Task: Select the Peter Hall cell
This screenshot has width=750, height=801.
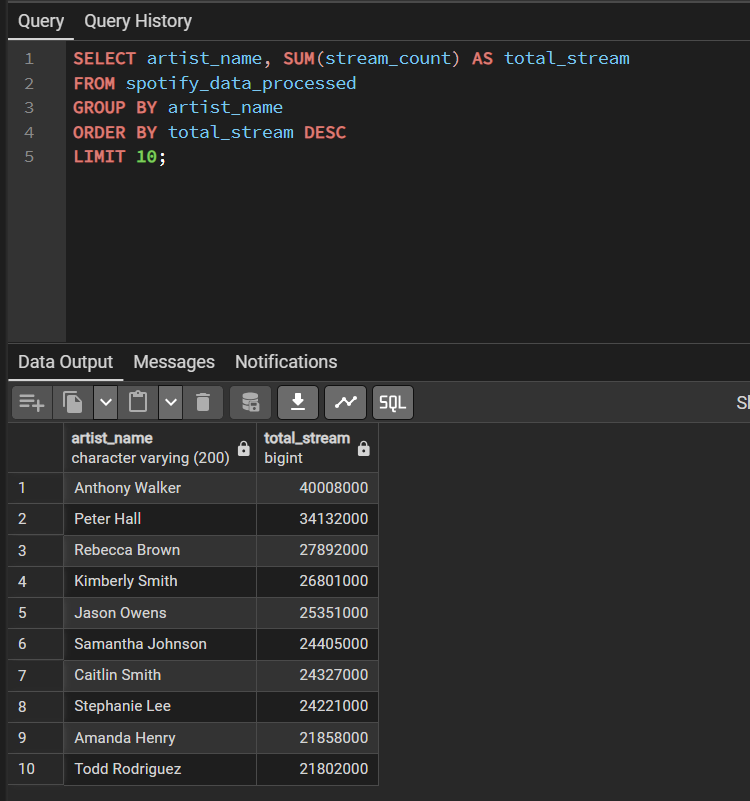Action: (160, 520)
